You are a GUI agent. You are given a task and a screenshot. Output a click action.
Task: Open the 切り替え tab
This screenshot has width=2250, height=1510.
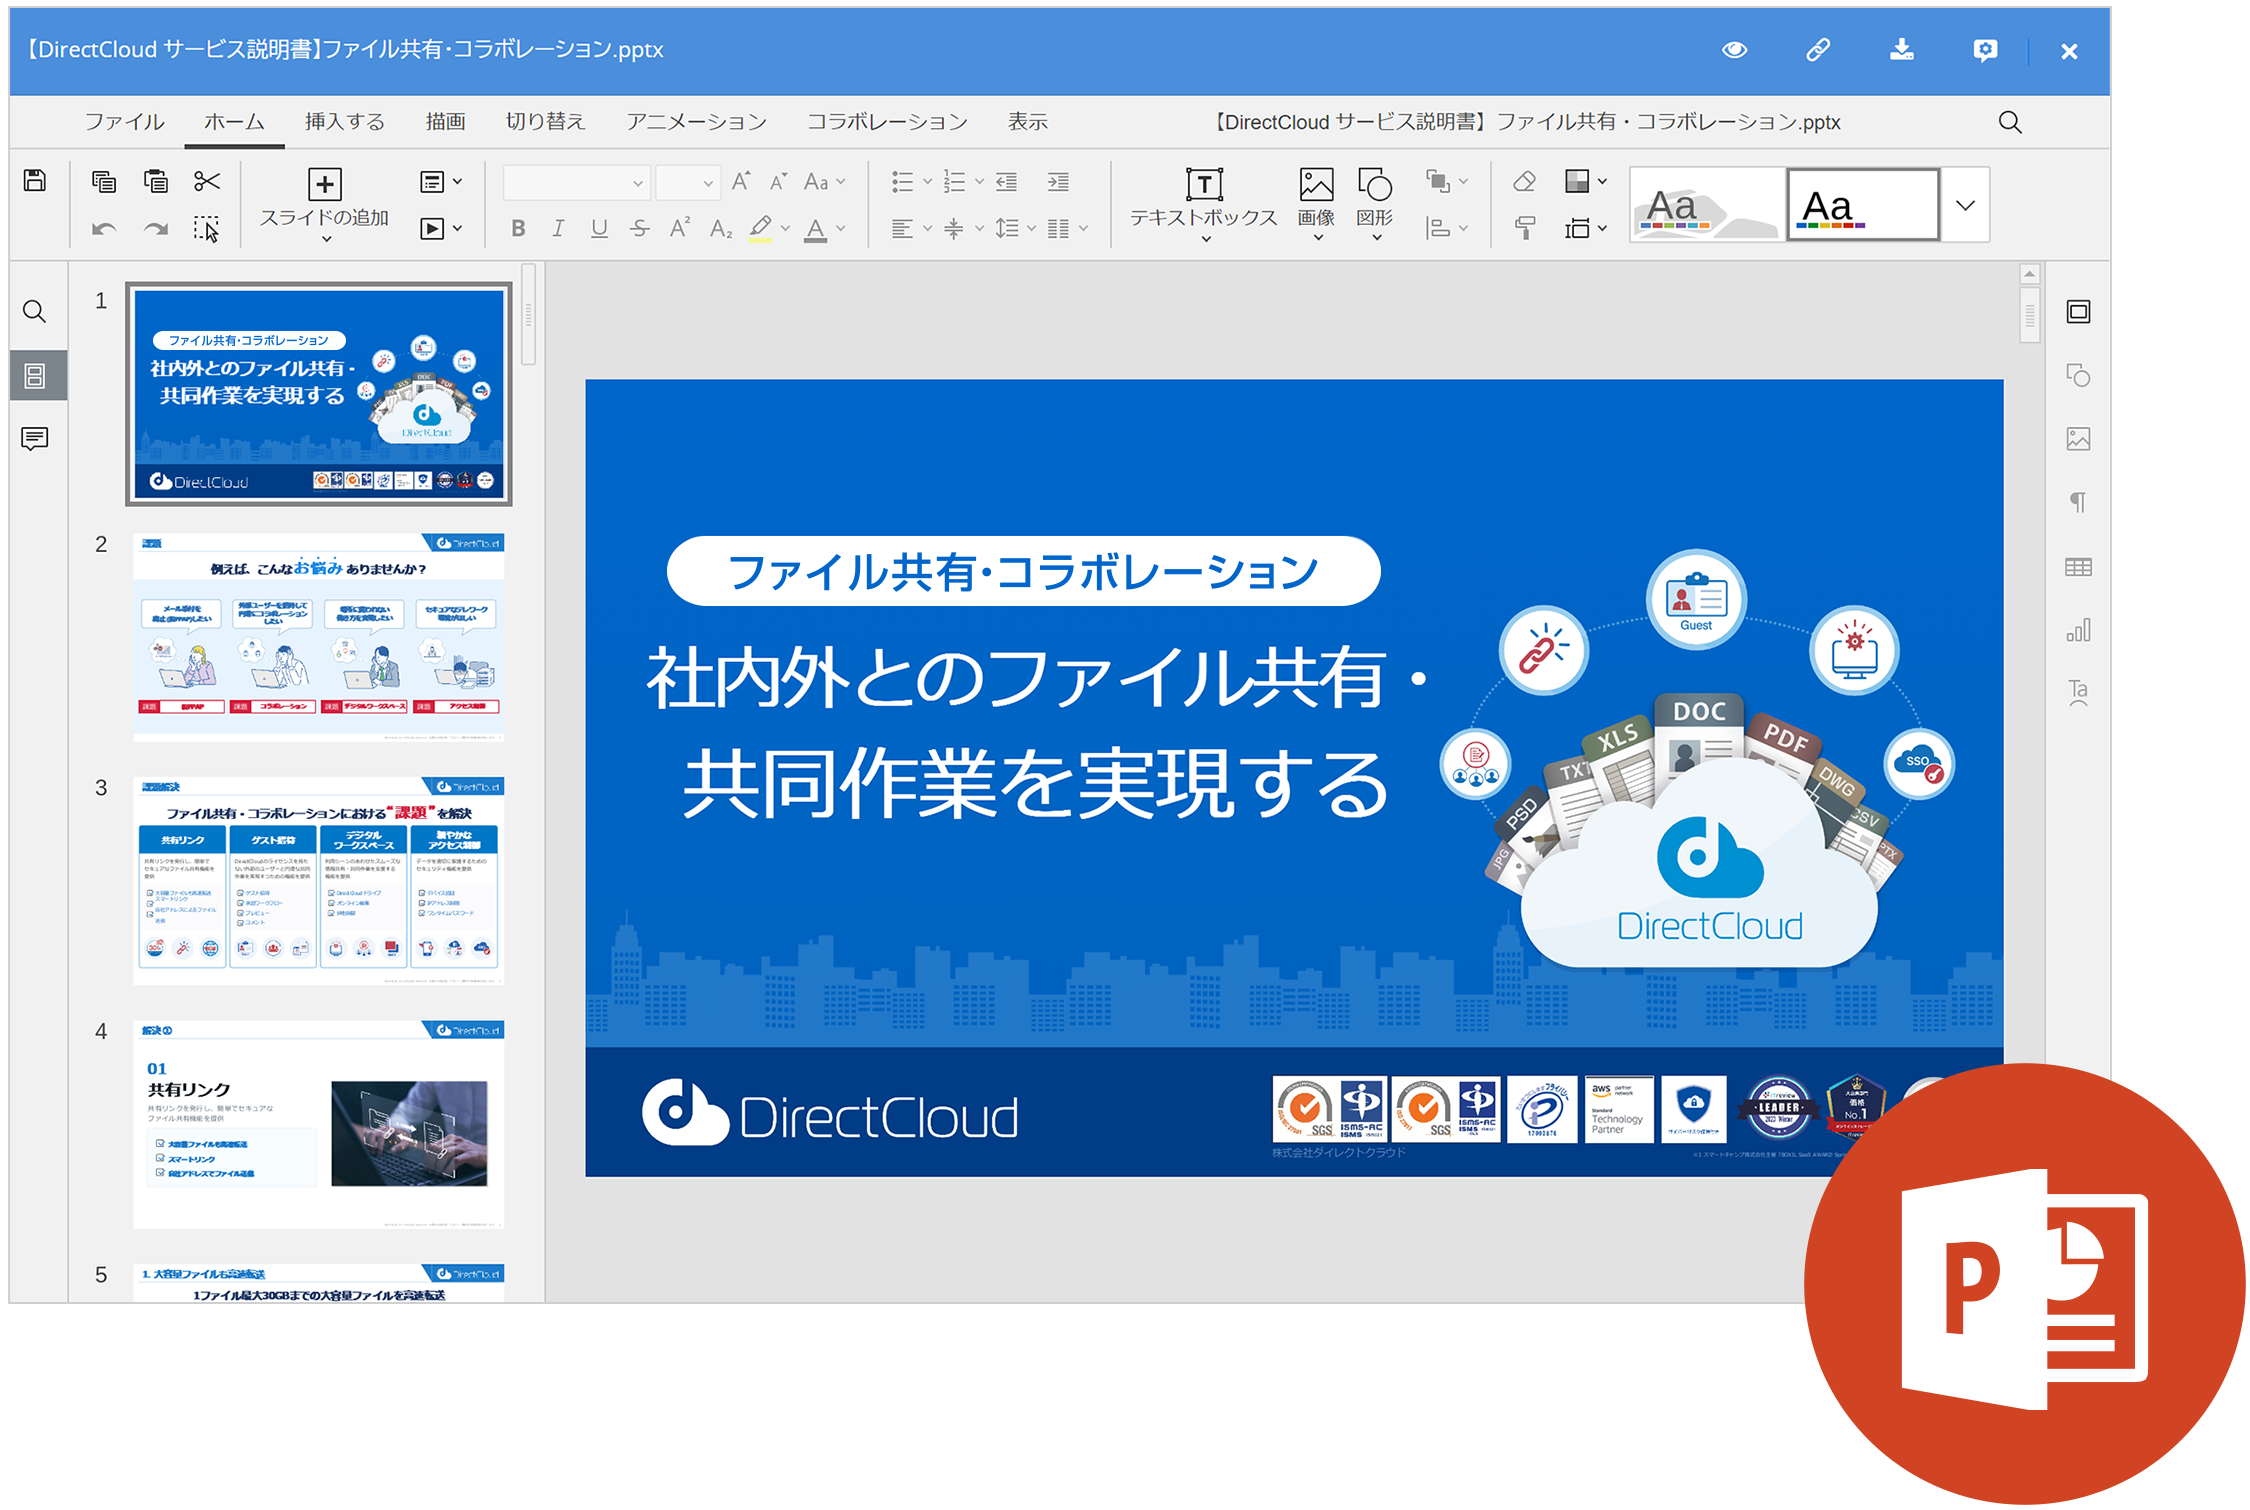(x=545, y=122)
